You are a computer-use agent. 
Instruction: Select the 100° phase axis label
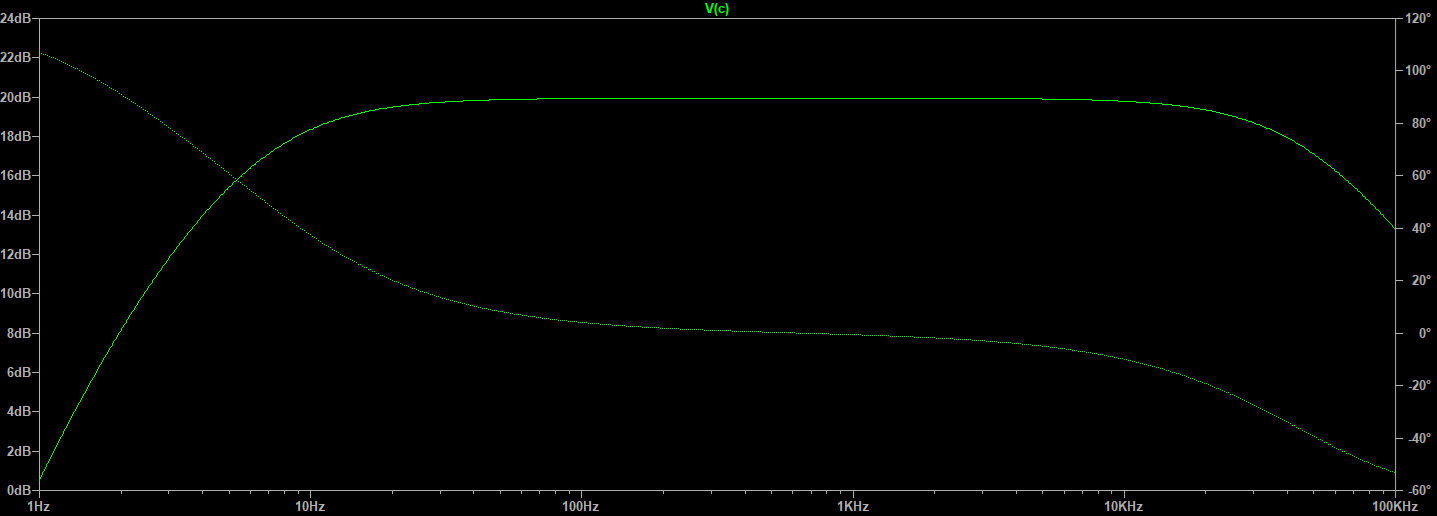point(1419,71)
